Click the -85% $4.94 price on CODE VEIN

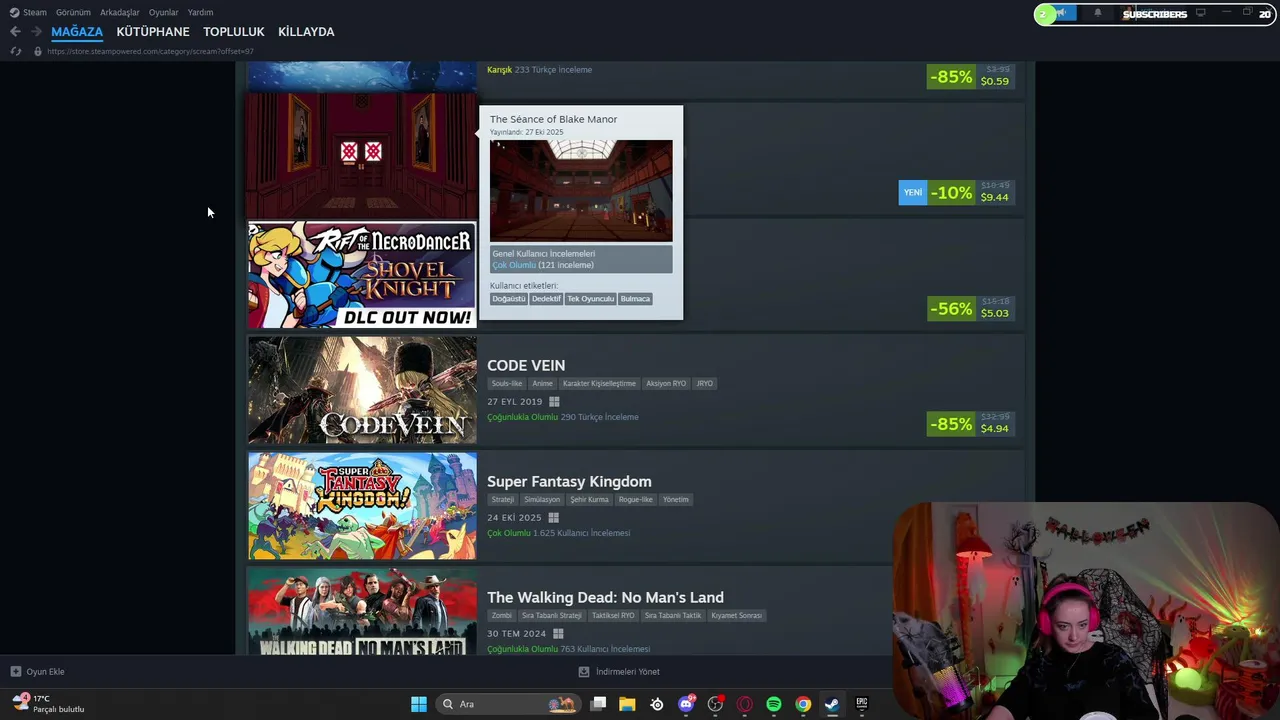click(x=970, y=424)
